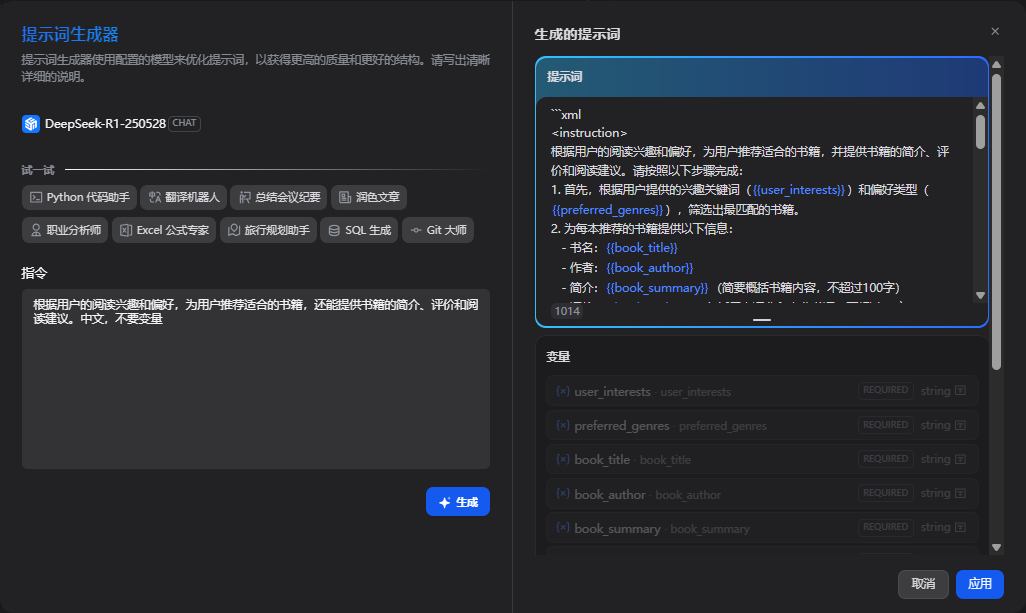Click the commit icon on Git 大师
The height and width of the screenshot is (613, 1026).
tap(416, 230)
